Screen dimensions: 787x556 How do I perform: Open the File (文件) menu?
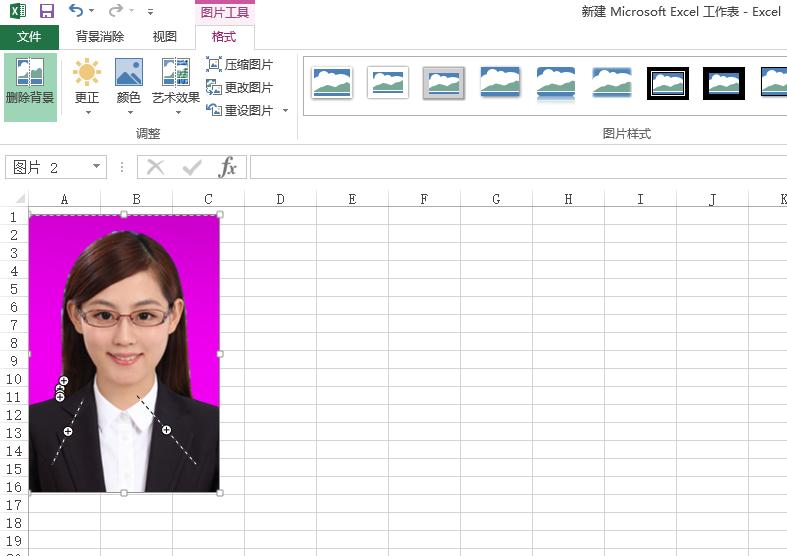30,37
